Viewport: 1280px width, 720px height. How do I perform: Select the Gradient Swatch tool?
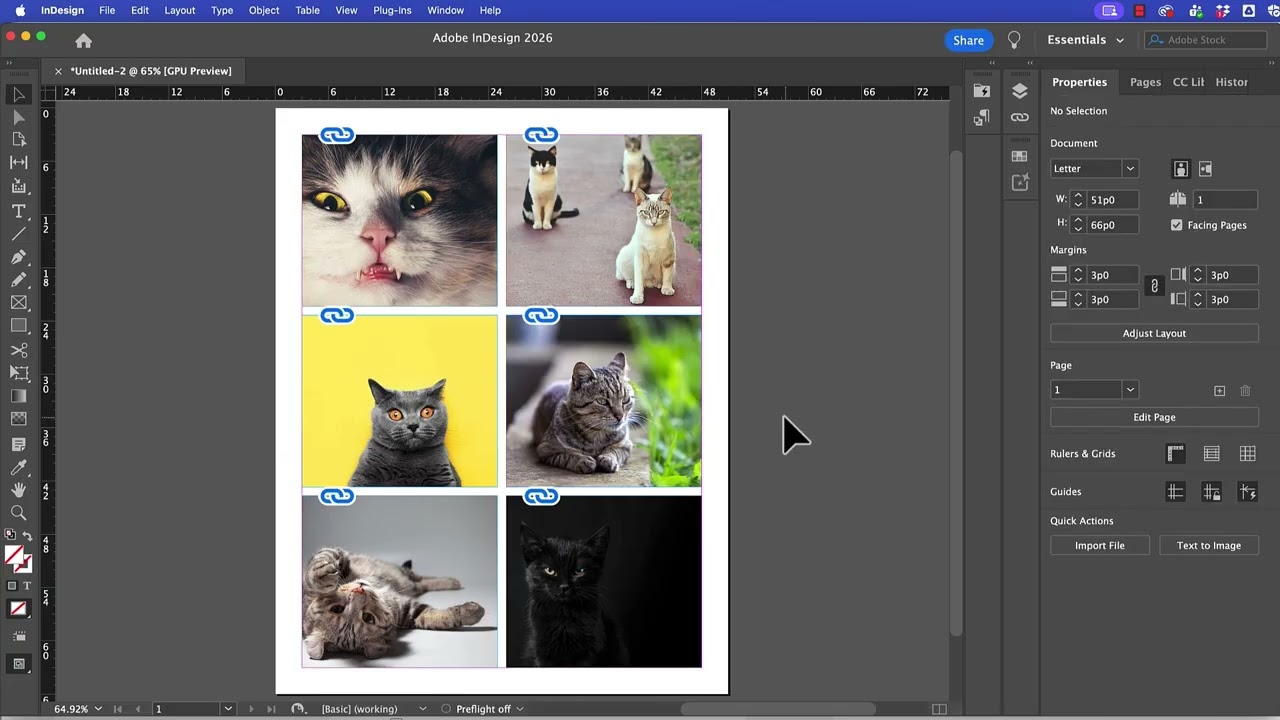point(19,396)
